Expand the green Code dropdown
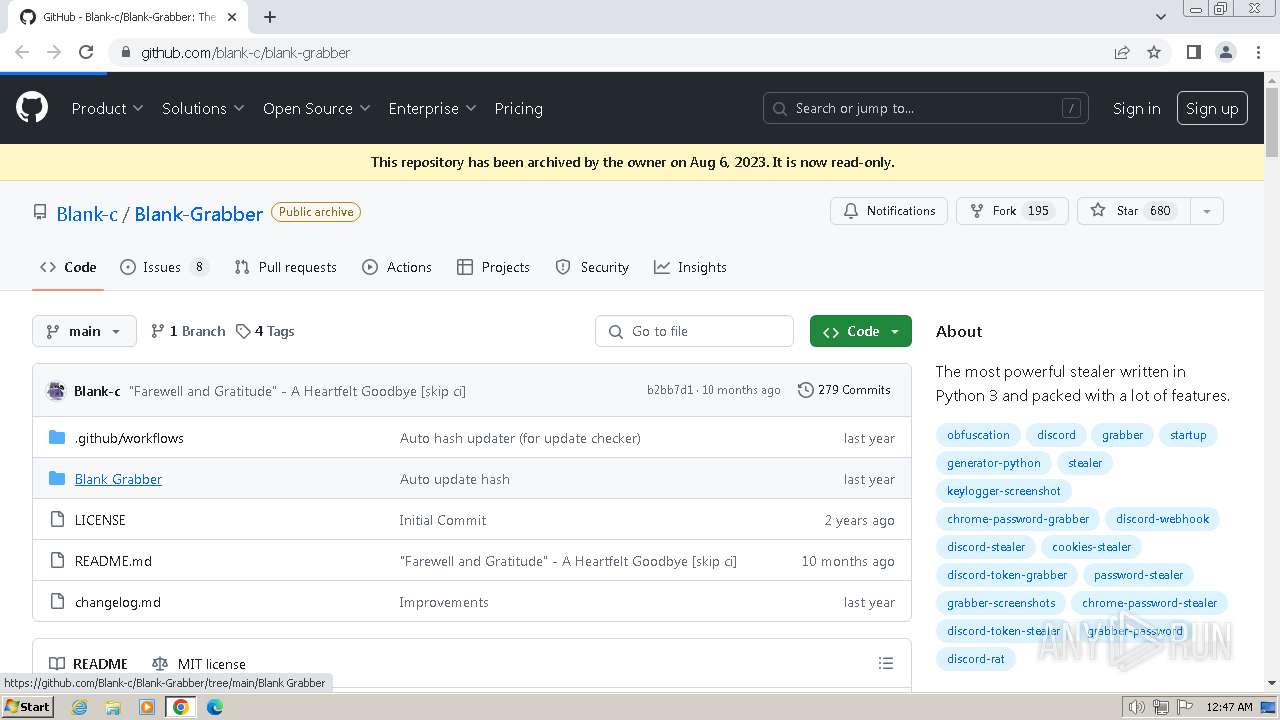Screen dimensions: 1280x720 861,331
